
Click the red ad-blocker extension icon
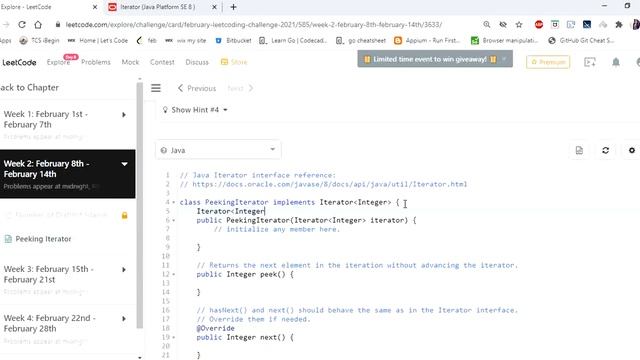coord(539,24)
